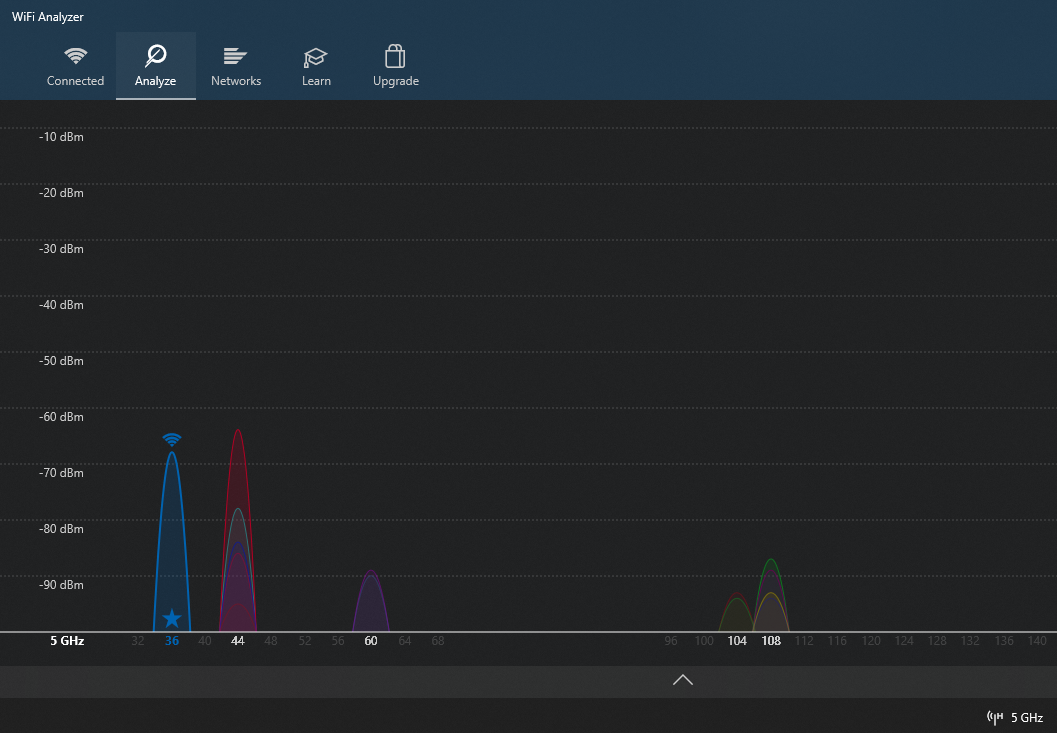Click channel 100 label on the axis
Screen dimensions: 1057x733
tap(704, 641)
